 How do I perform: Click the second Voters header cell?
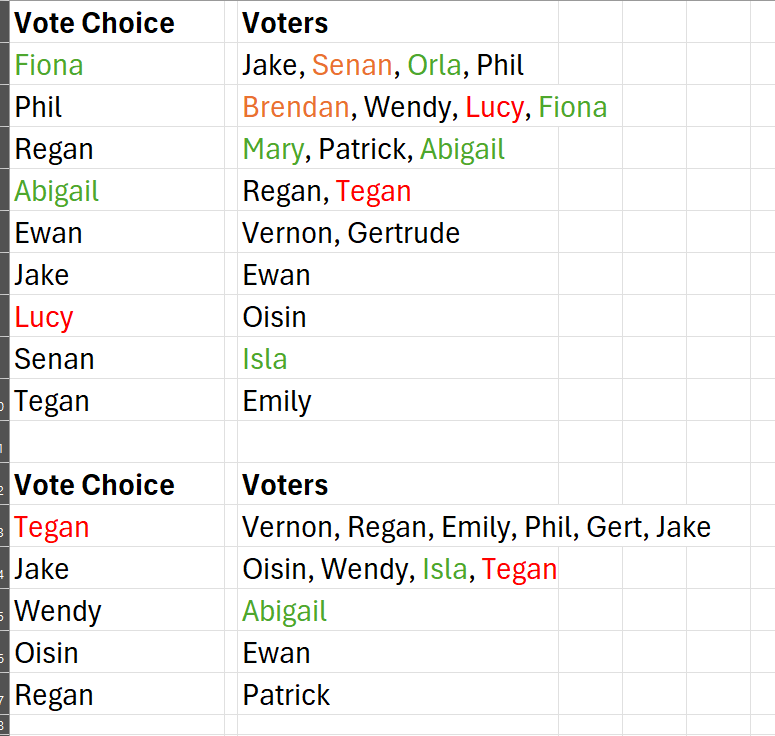(398, 484)
